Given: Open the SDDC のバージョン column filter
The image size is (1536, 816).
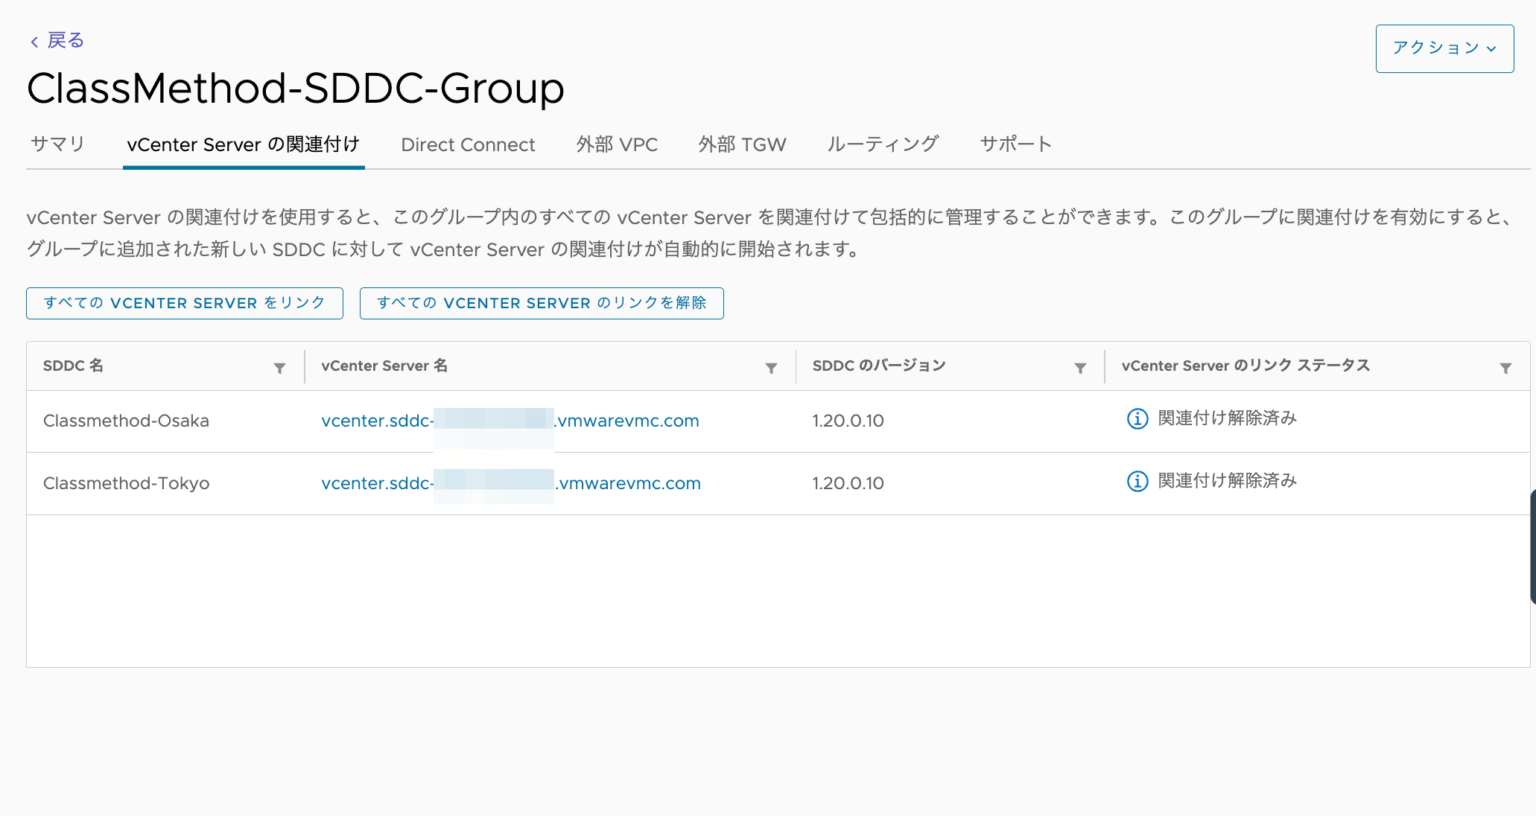Looking at the screenshot, I should (x=1081, y=367).
